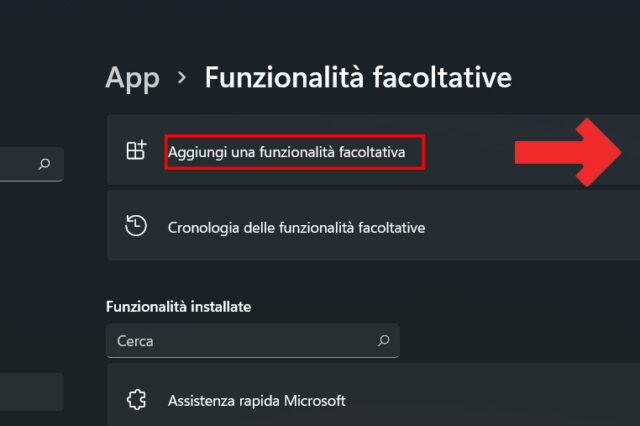The image size is (640, 426).
Task: Click the breadcrumb chevron after App
Action: coord(182,77)
